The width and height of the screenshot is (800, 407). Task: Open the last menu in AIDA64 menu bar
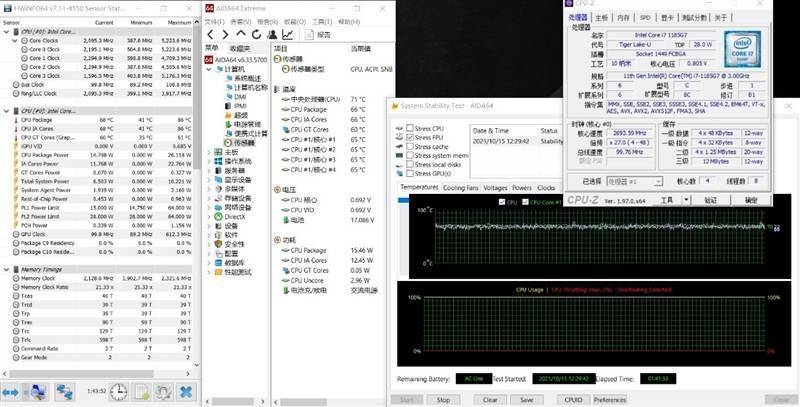click(x=349, y=22)
